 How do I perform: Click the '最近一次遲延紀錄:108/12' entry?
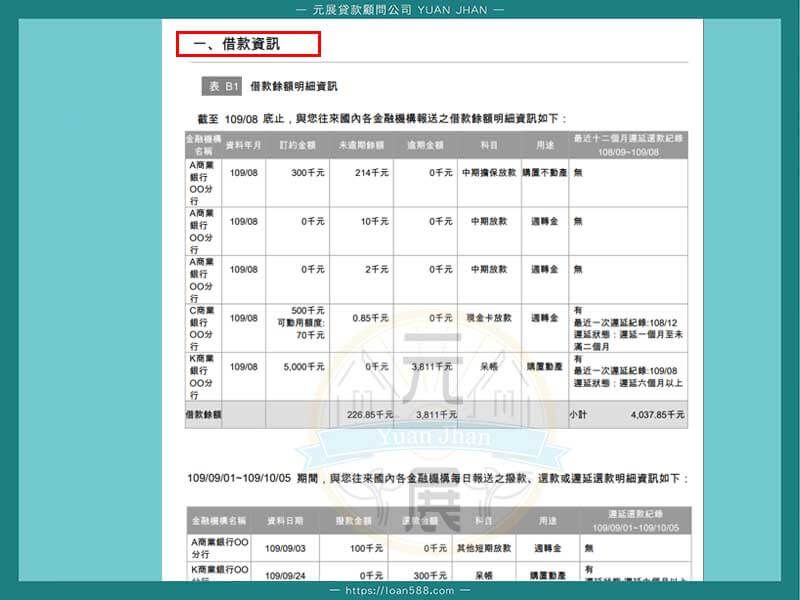[626, 323]
